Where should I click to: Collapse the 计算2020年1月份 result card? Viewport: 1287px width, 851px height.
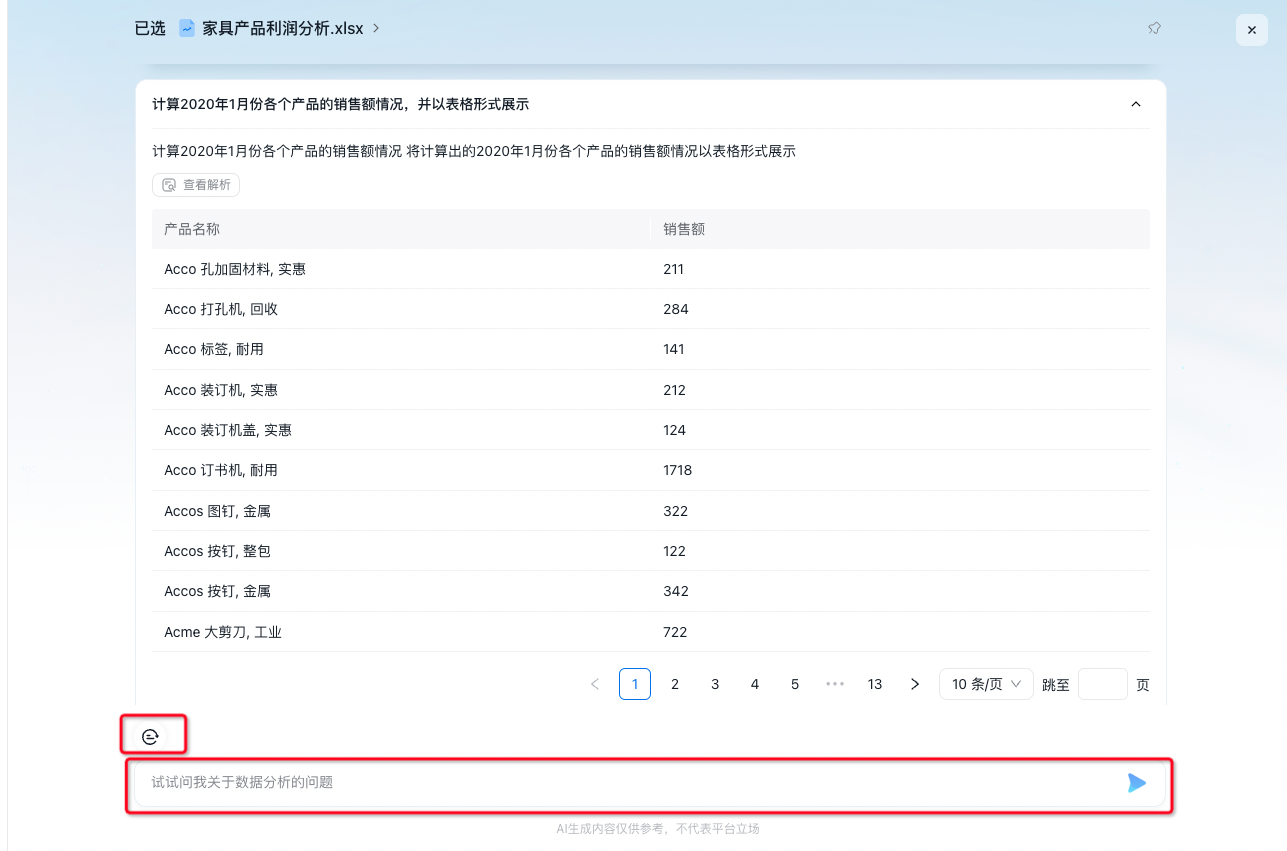tap(1135, 104)
